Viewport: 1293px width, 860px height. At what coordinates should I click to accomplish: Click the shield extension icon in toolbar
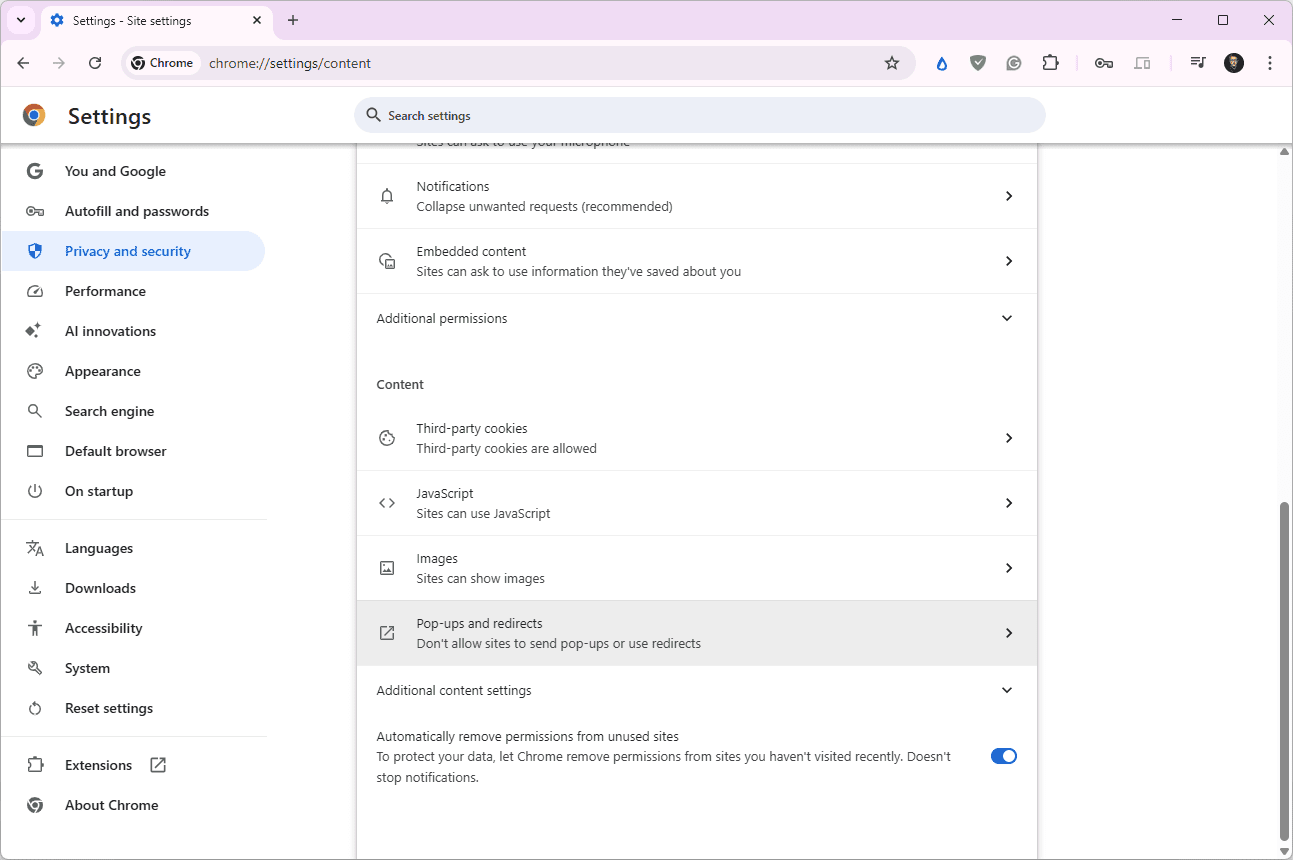click(978, 63)
